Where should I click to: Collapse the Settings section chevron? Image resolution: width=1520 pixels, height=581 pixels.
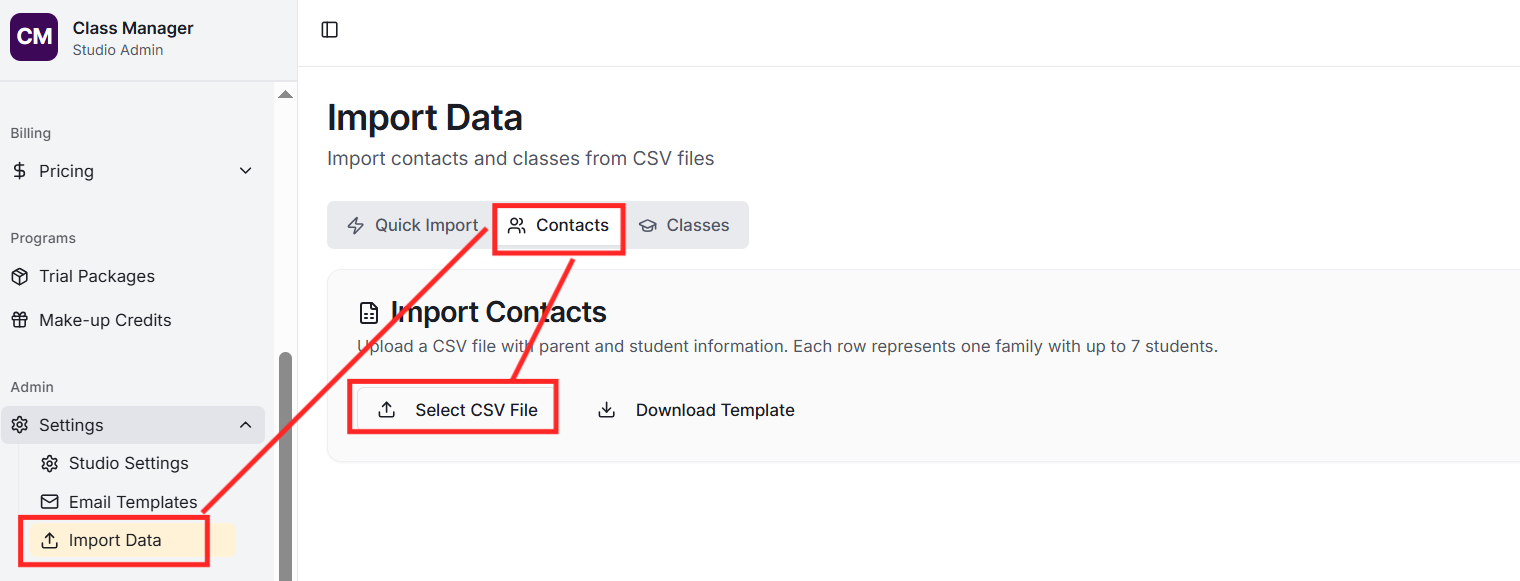click(x=246, y=425)
